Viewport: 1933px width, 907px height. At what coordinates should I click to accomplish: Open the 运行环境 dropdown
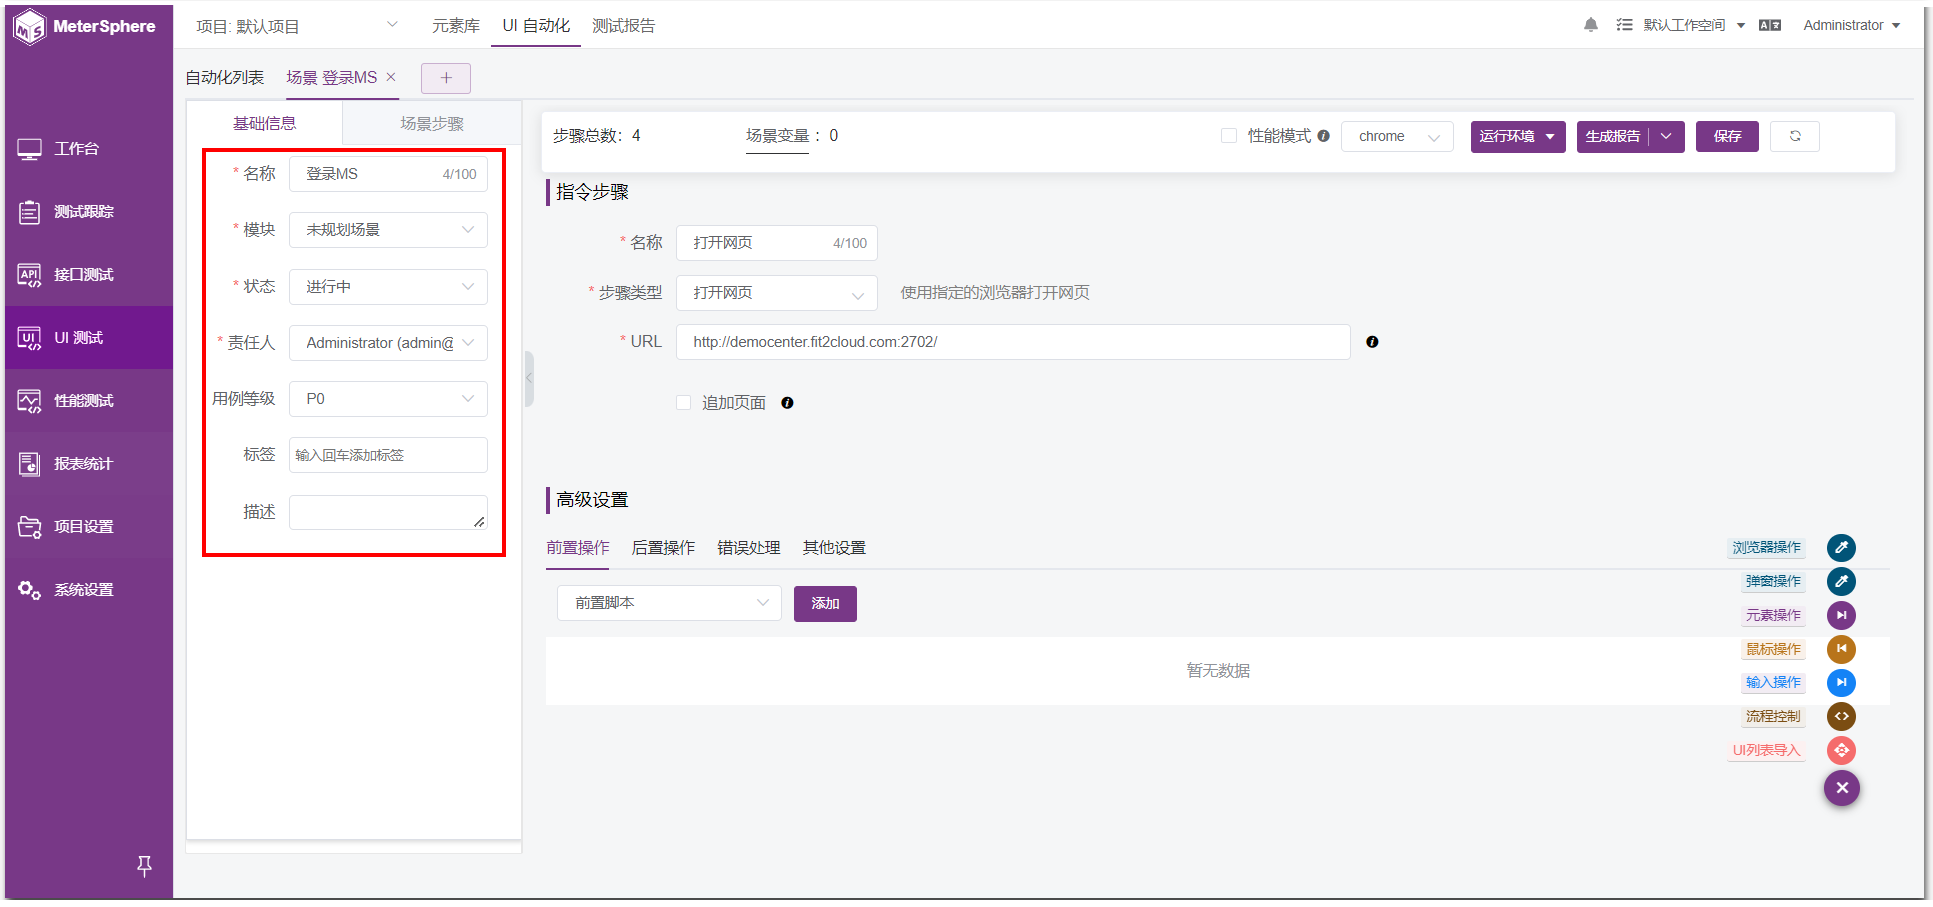pyautogui.click(x=1517, y=136)
